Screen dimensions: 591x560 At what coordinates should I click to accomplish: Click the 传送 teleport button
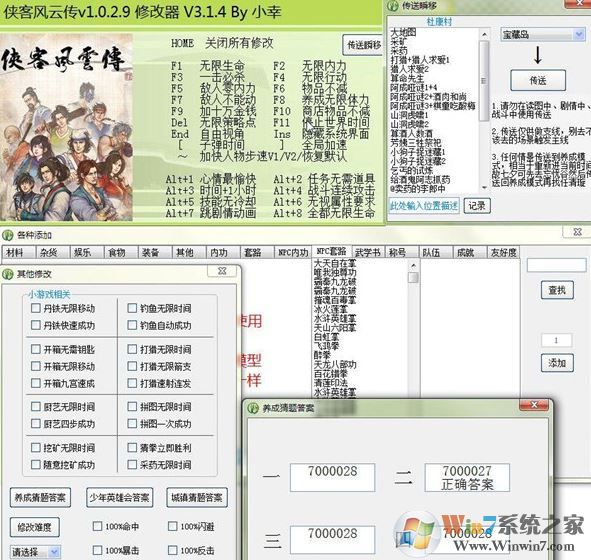538,80
